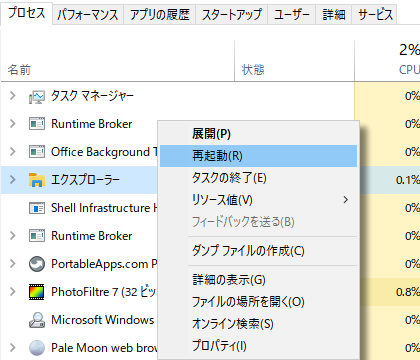The height and width of the screenshot is (360, 420).
Task: Click the Shell Infrastructure Host icon
Action: pos(37,208)
